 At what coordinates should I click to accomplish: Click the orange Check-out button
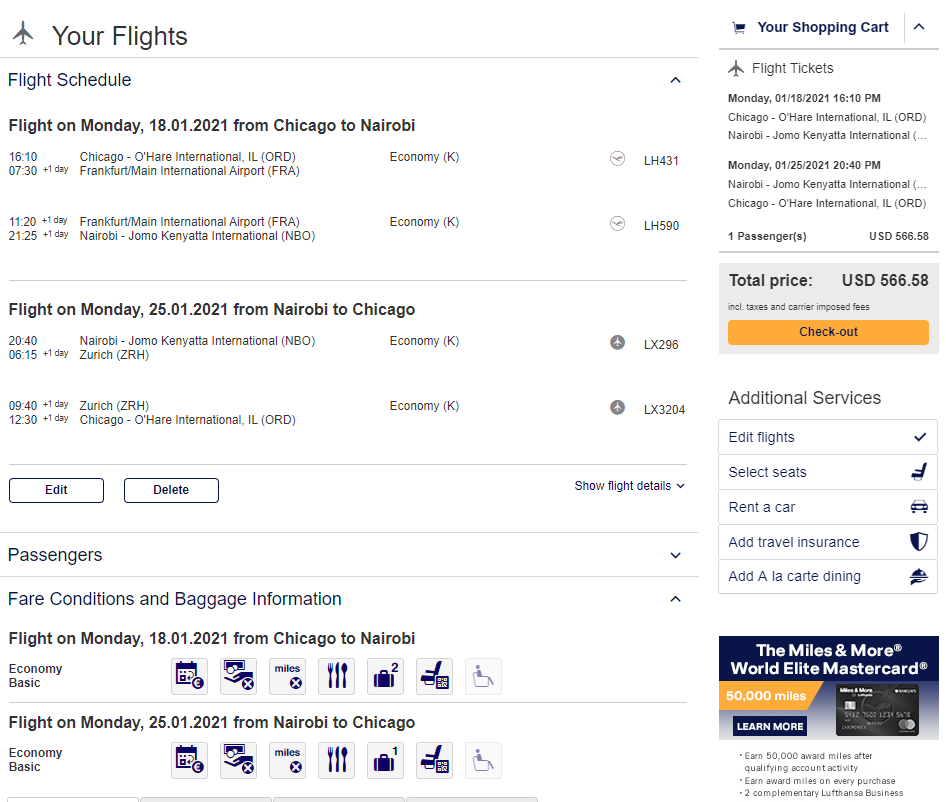[828, 332]
